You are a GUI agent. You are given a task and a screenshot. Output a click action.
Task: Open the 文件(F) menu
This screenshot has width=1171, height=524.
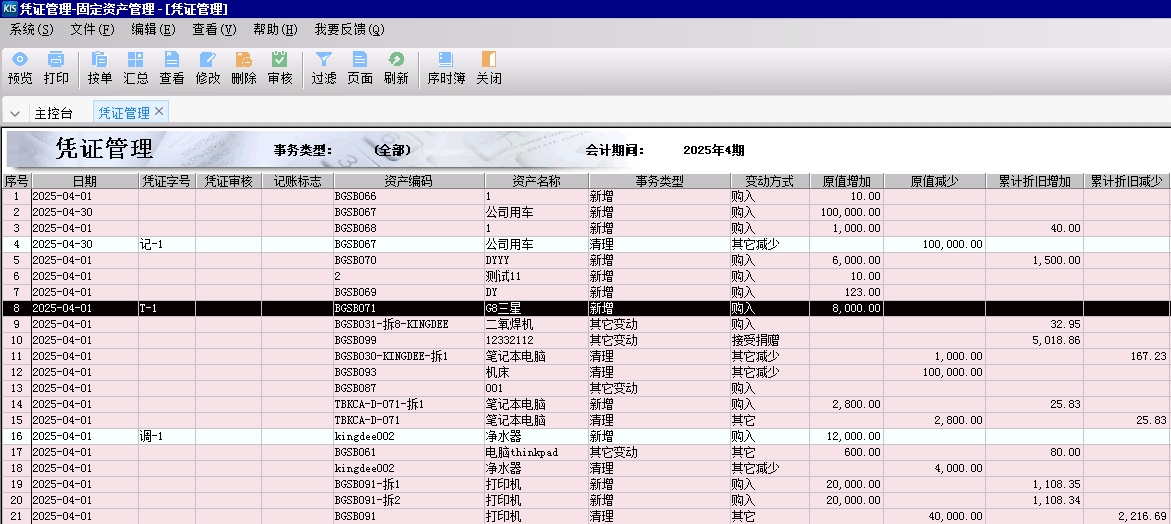click(x=93, y=30)
